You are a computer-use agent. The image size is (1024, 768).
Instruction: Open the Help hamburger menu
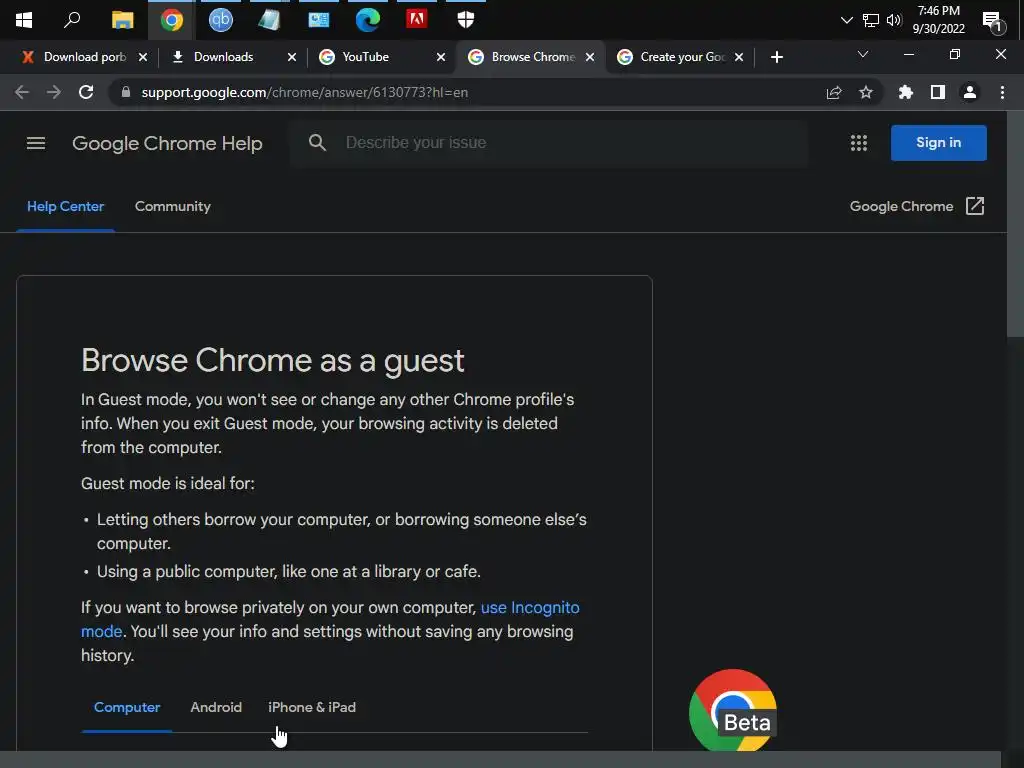pyautogui.click(x=36, y=143)
